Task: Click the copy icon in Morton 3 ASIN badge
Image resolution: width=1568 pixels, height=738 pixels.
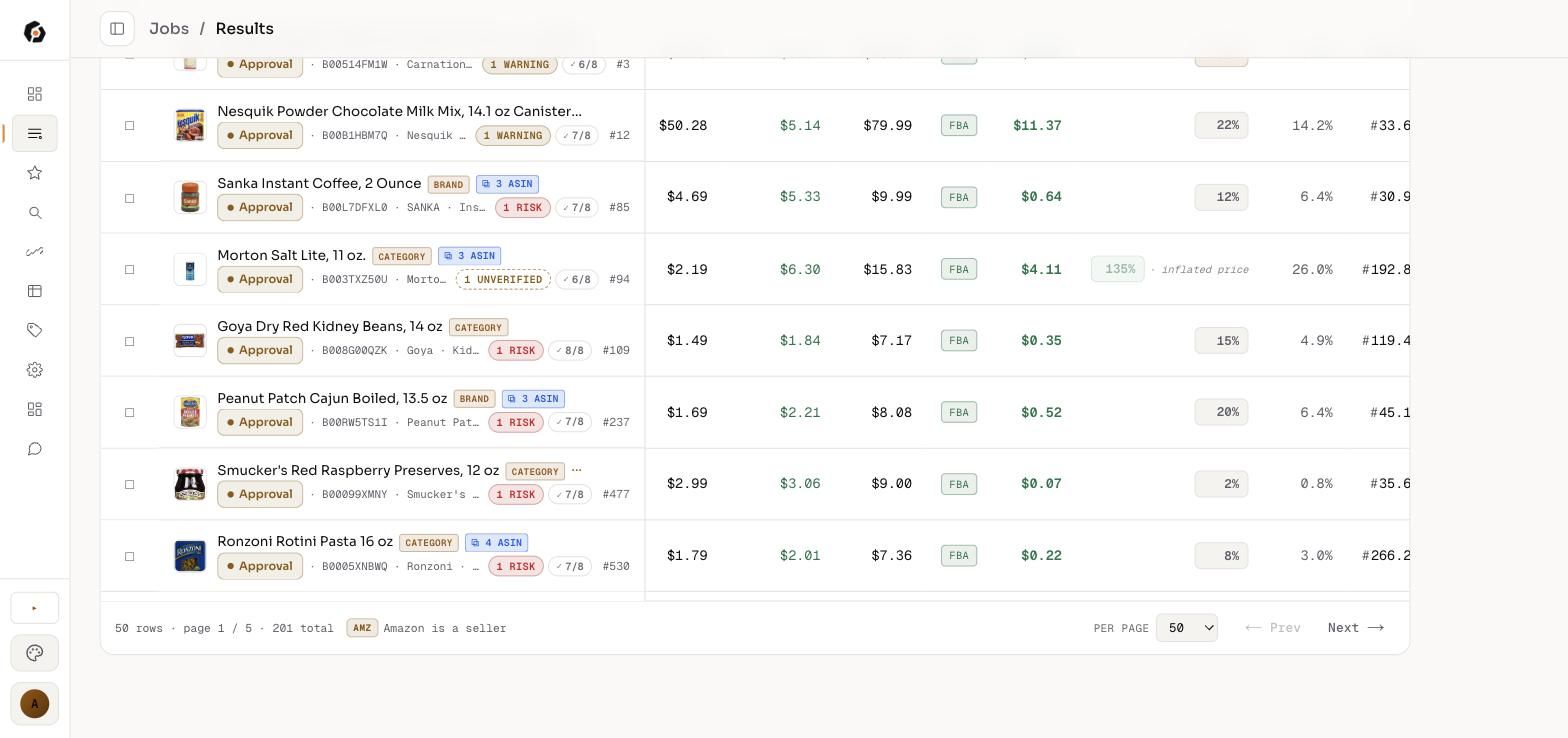Action: tap(448, 256)
